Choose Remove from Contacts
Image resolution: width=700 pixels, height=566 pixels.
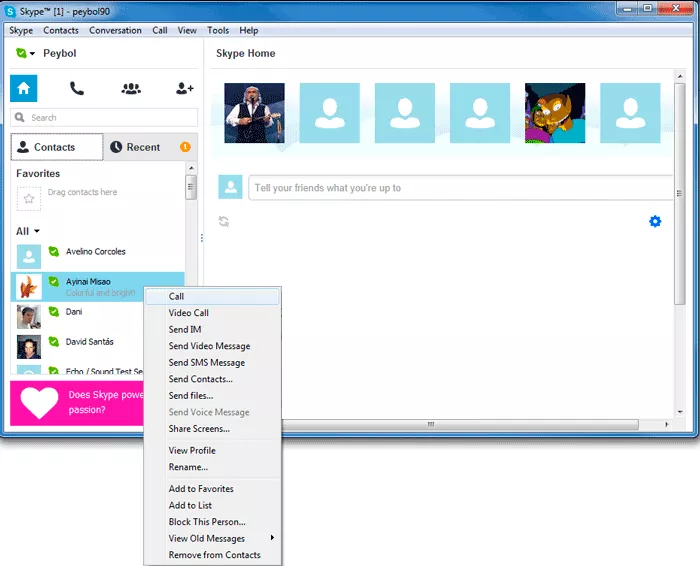point(213,555)
